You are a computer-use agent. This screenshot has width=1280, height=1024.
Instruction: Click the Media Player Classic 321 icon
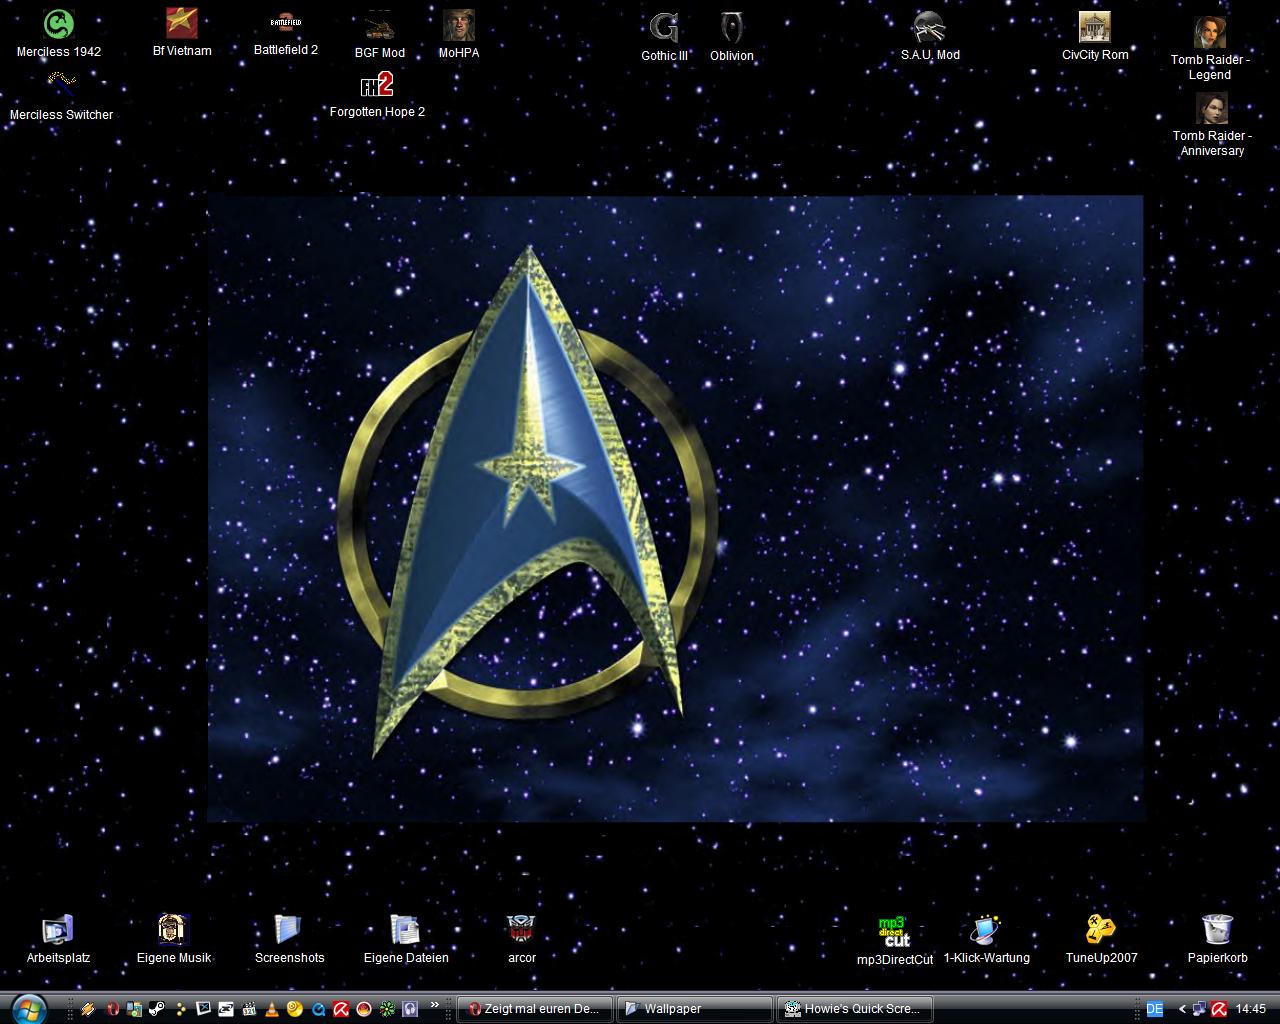tap(249, 1009)
